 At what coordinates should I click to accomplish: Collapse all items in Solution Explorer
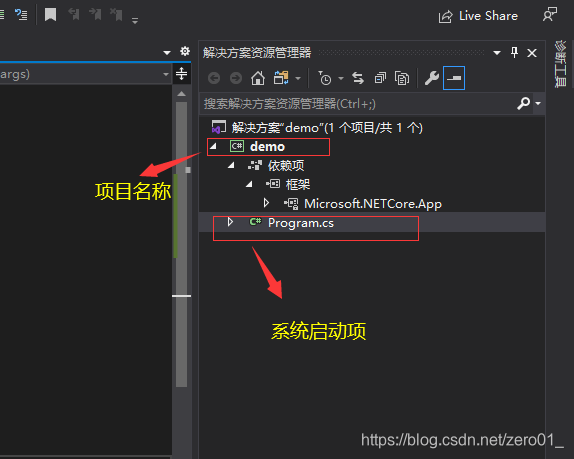coord(380,78)
